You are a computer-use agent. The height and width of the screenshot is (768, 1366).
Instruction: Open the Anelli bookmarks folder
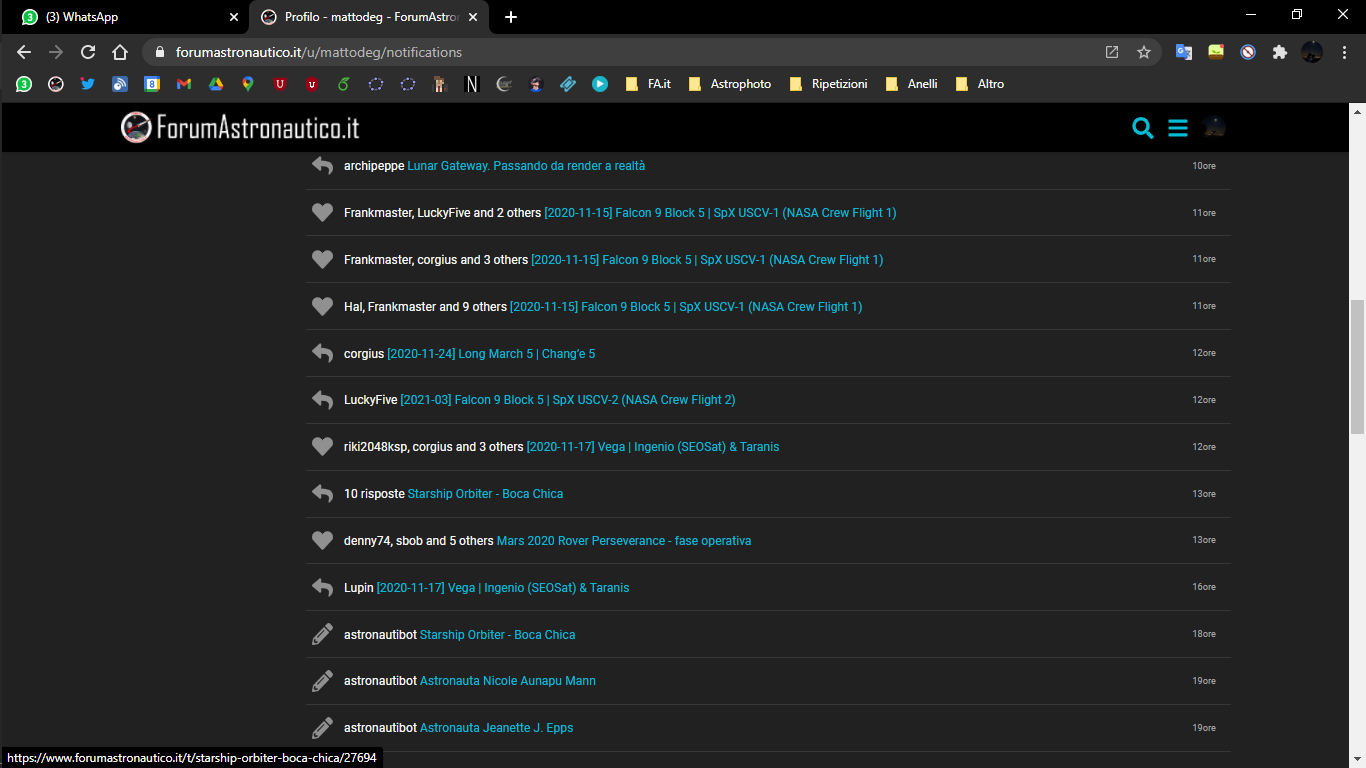tap(912, 84)
